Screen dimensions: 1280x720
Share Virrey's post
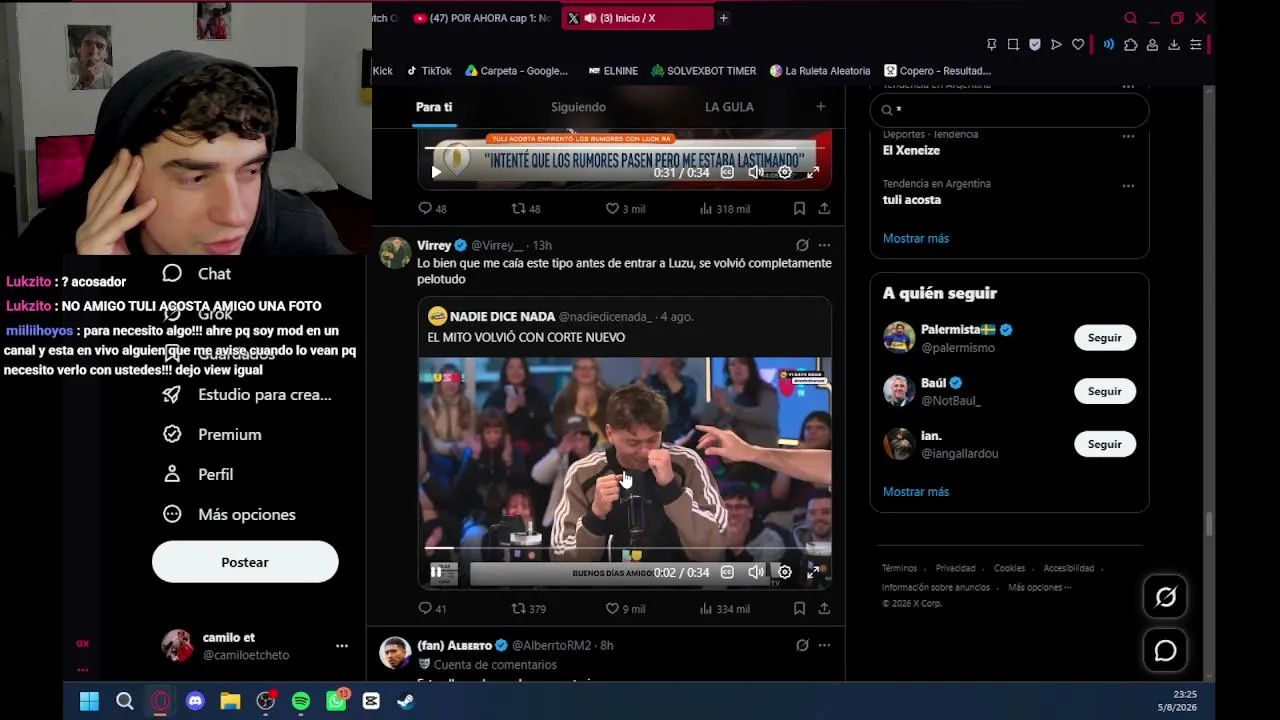point(824,608)
